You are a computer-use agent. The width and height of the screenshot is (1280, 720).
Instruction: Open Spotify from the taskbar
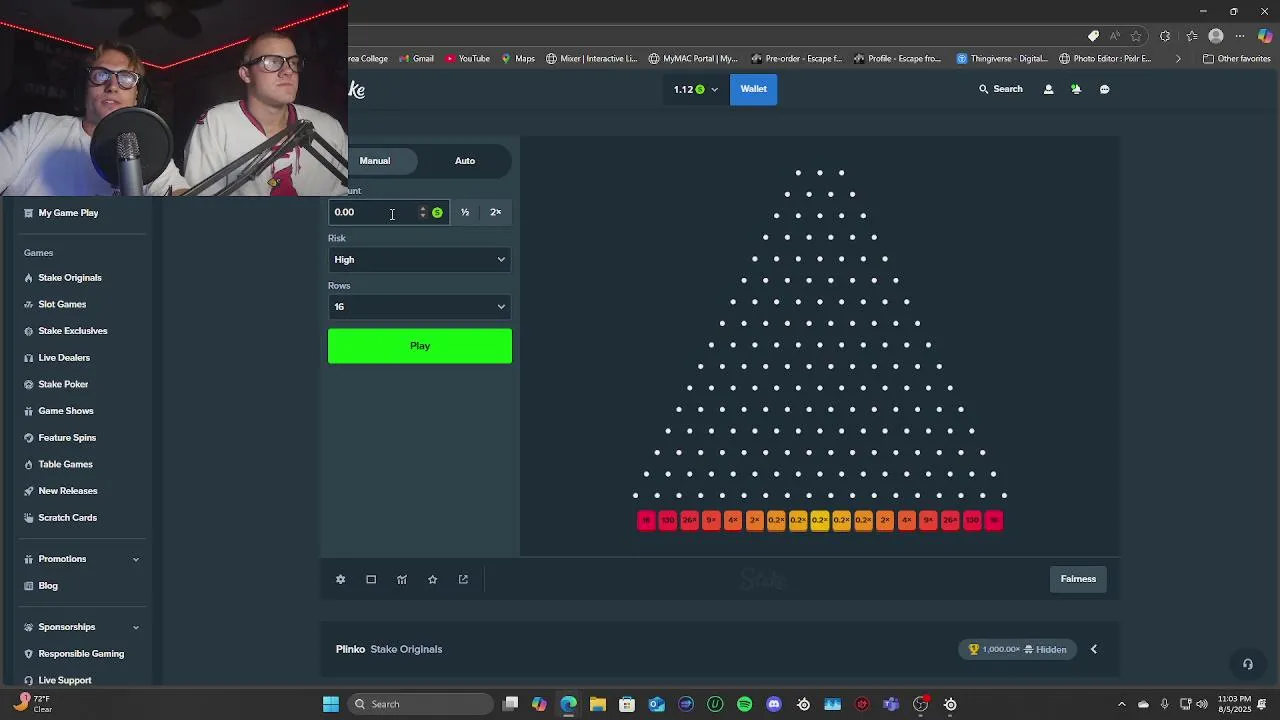tap(745, 704)
